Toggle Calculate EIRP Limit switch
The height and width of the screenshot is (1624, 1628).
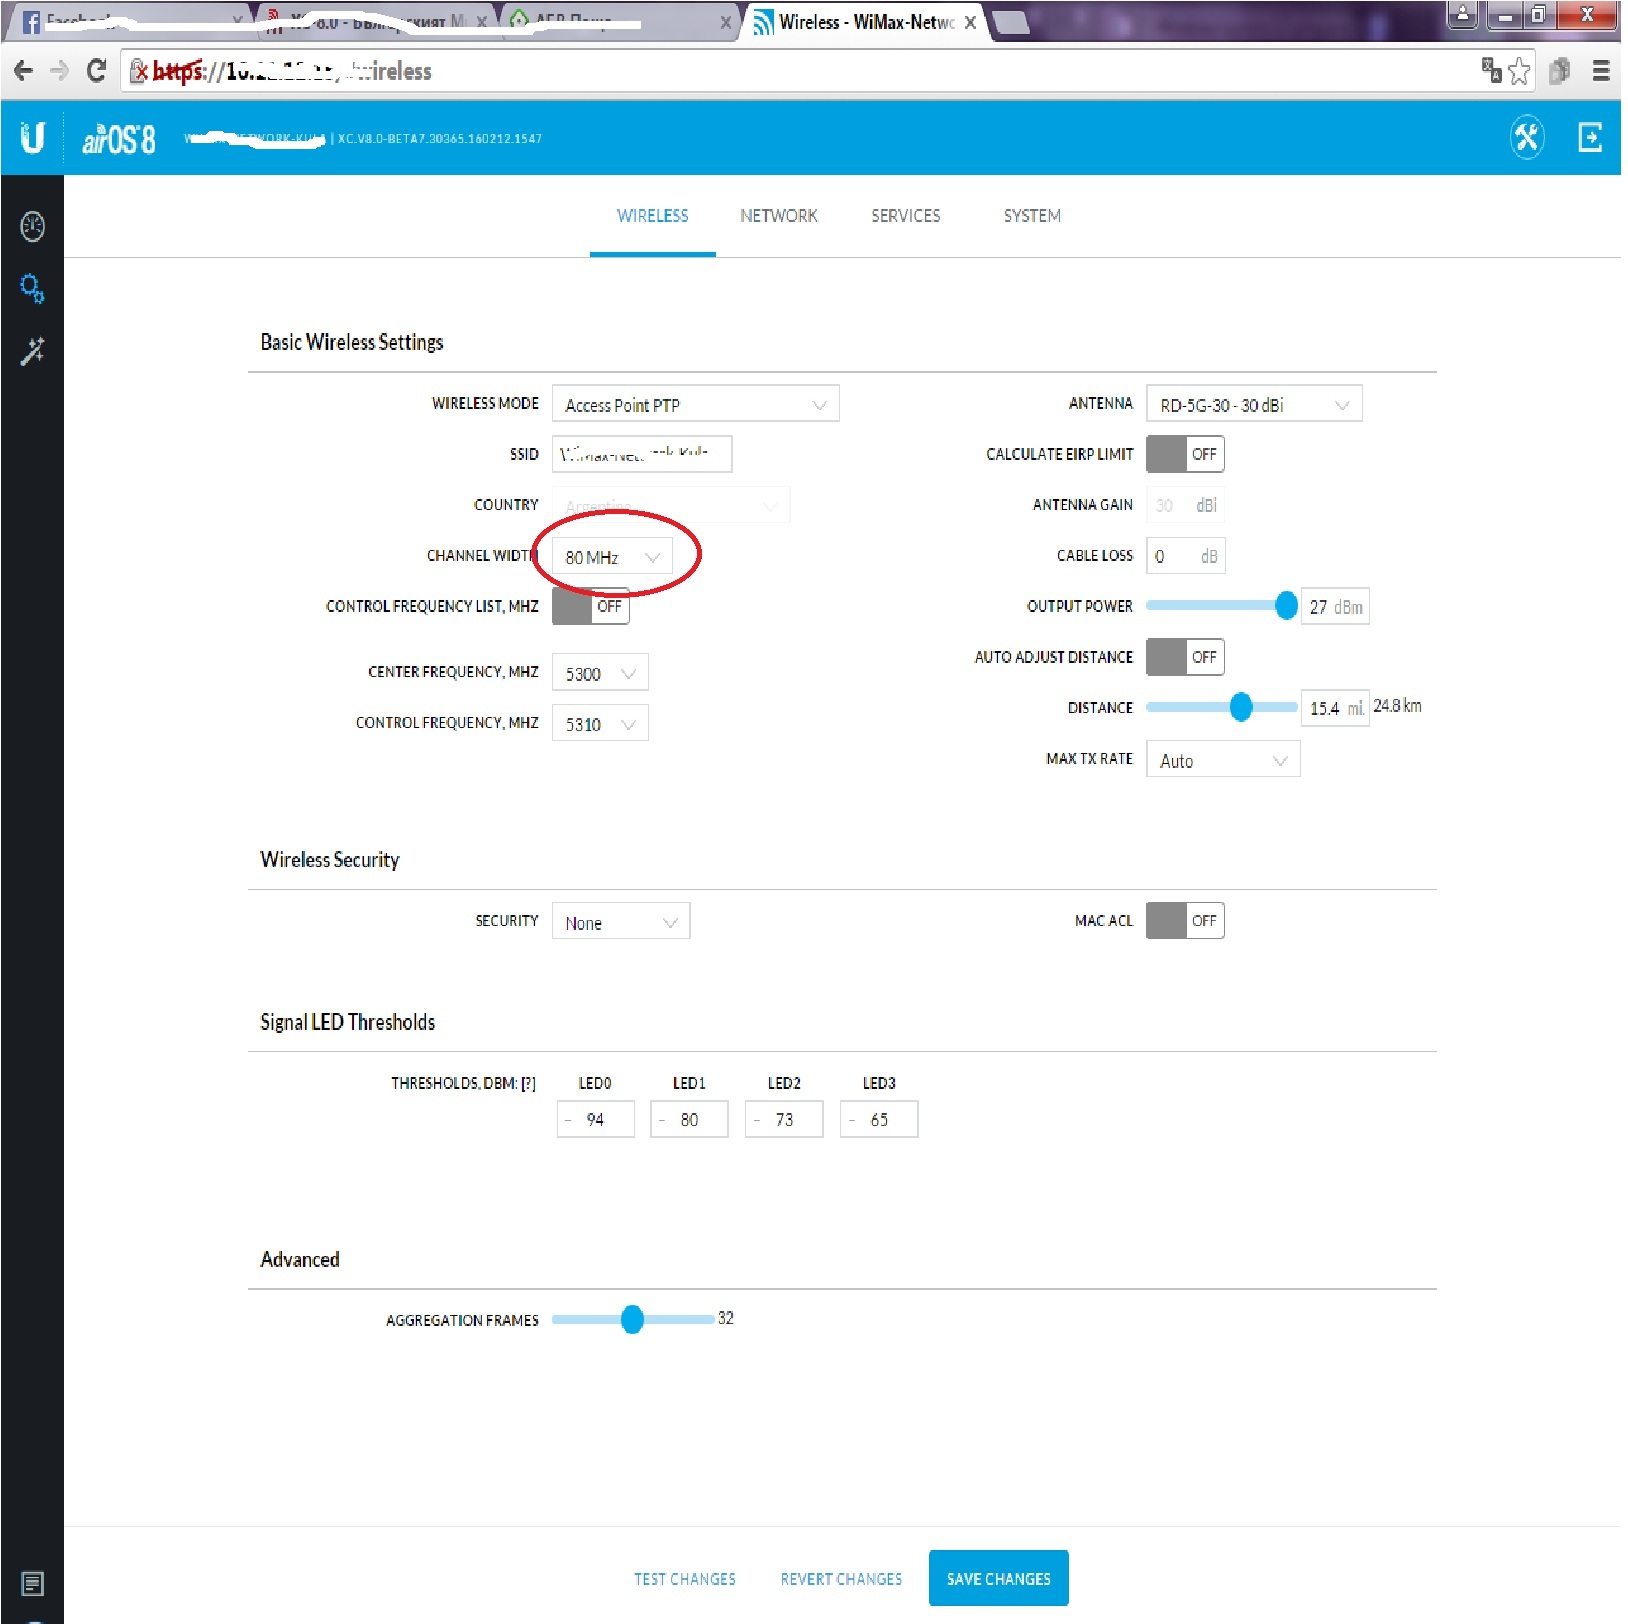1184,454
